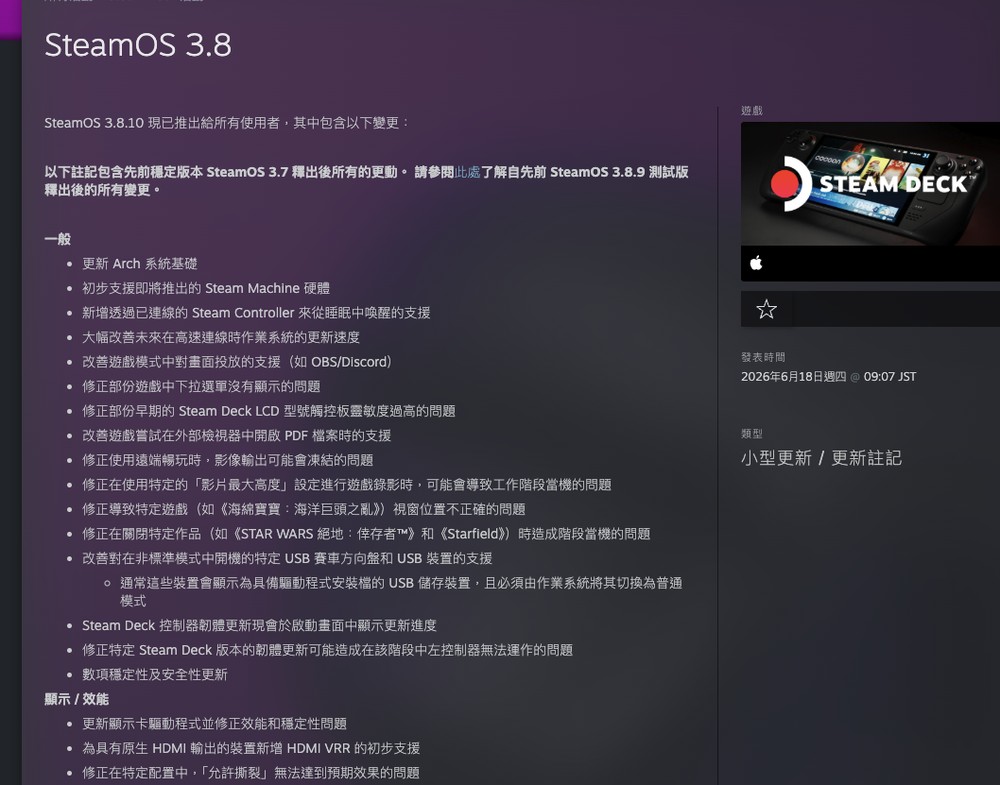Click the 一般 section heading
This screenshot has height=785, width=1000.
tap(57, 239)
